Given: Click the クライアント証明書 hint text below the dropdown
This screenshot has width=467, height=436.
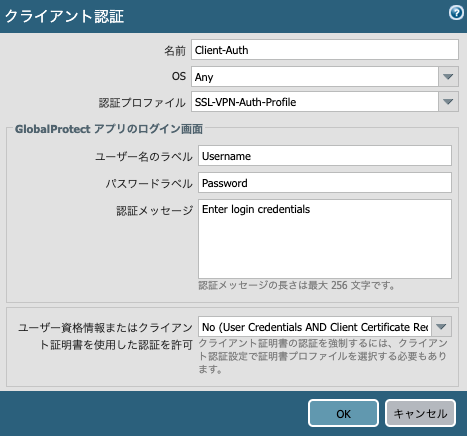Looking at the screenshot, I should pos(323,356).
